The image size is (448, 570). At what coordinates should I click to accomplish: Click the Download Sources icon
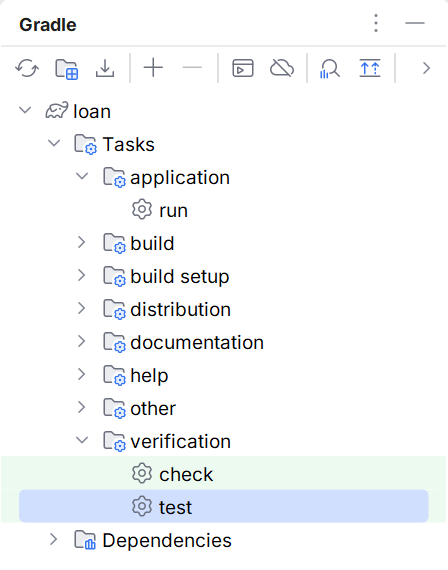pos(105,68)
